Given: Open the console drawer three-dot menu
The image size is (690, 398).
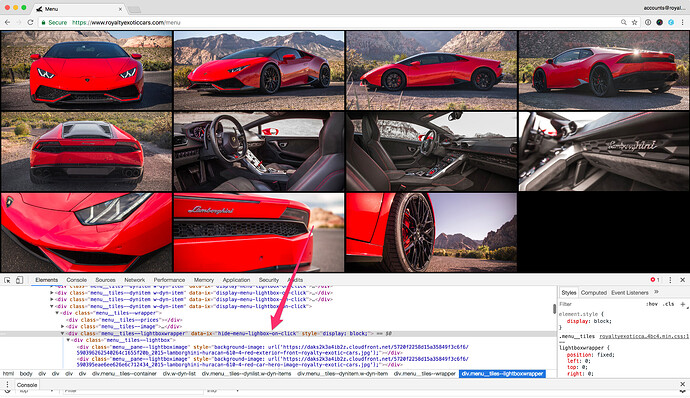Looking at the screenshot, I should click(7, 384).
